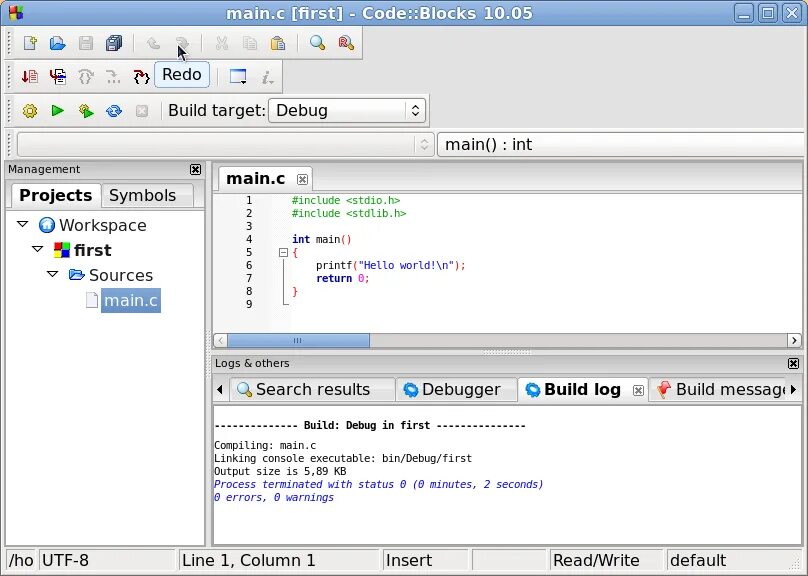Click the Build gear icon
This screenshot has height=576, width=808.
pos(30,111)
